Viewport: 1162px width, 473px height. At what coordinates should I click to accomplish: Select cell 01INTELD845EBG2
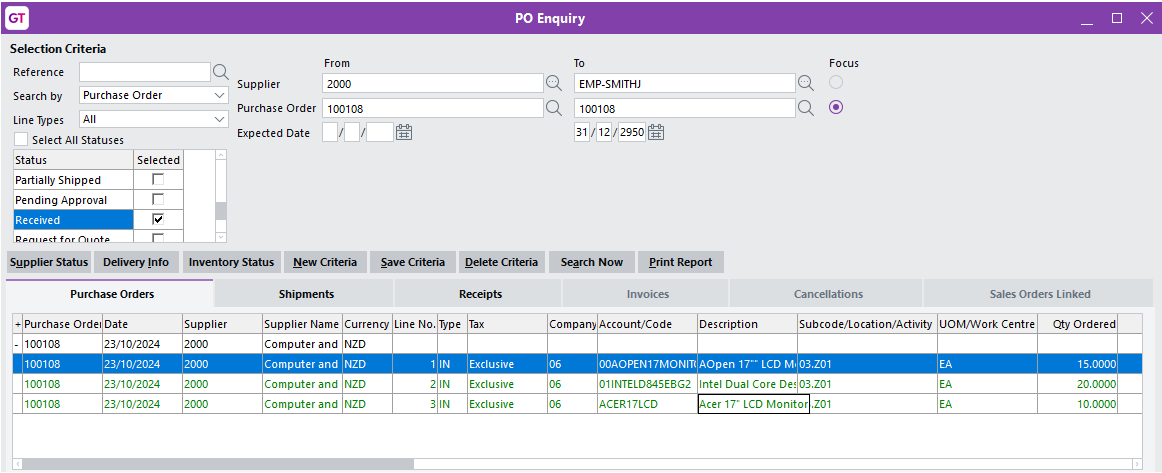pos(647,384)
